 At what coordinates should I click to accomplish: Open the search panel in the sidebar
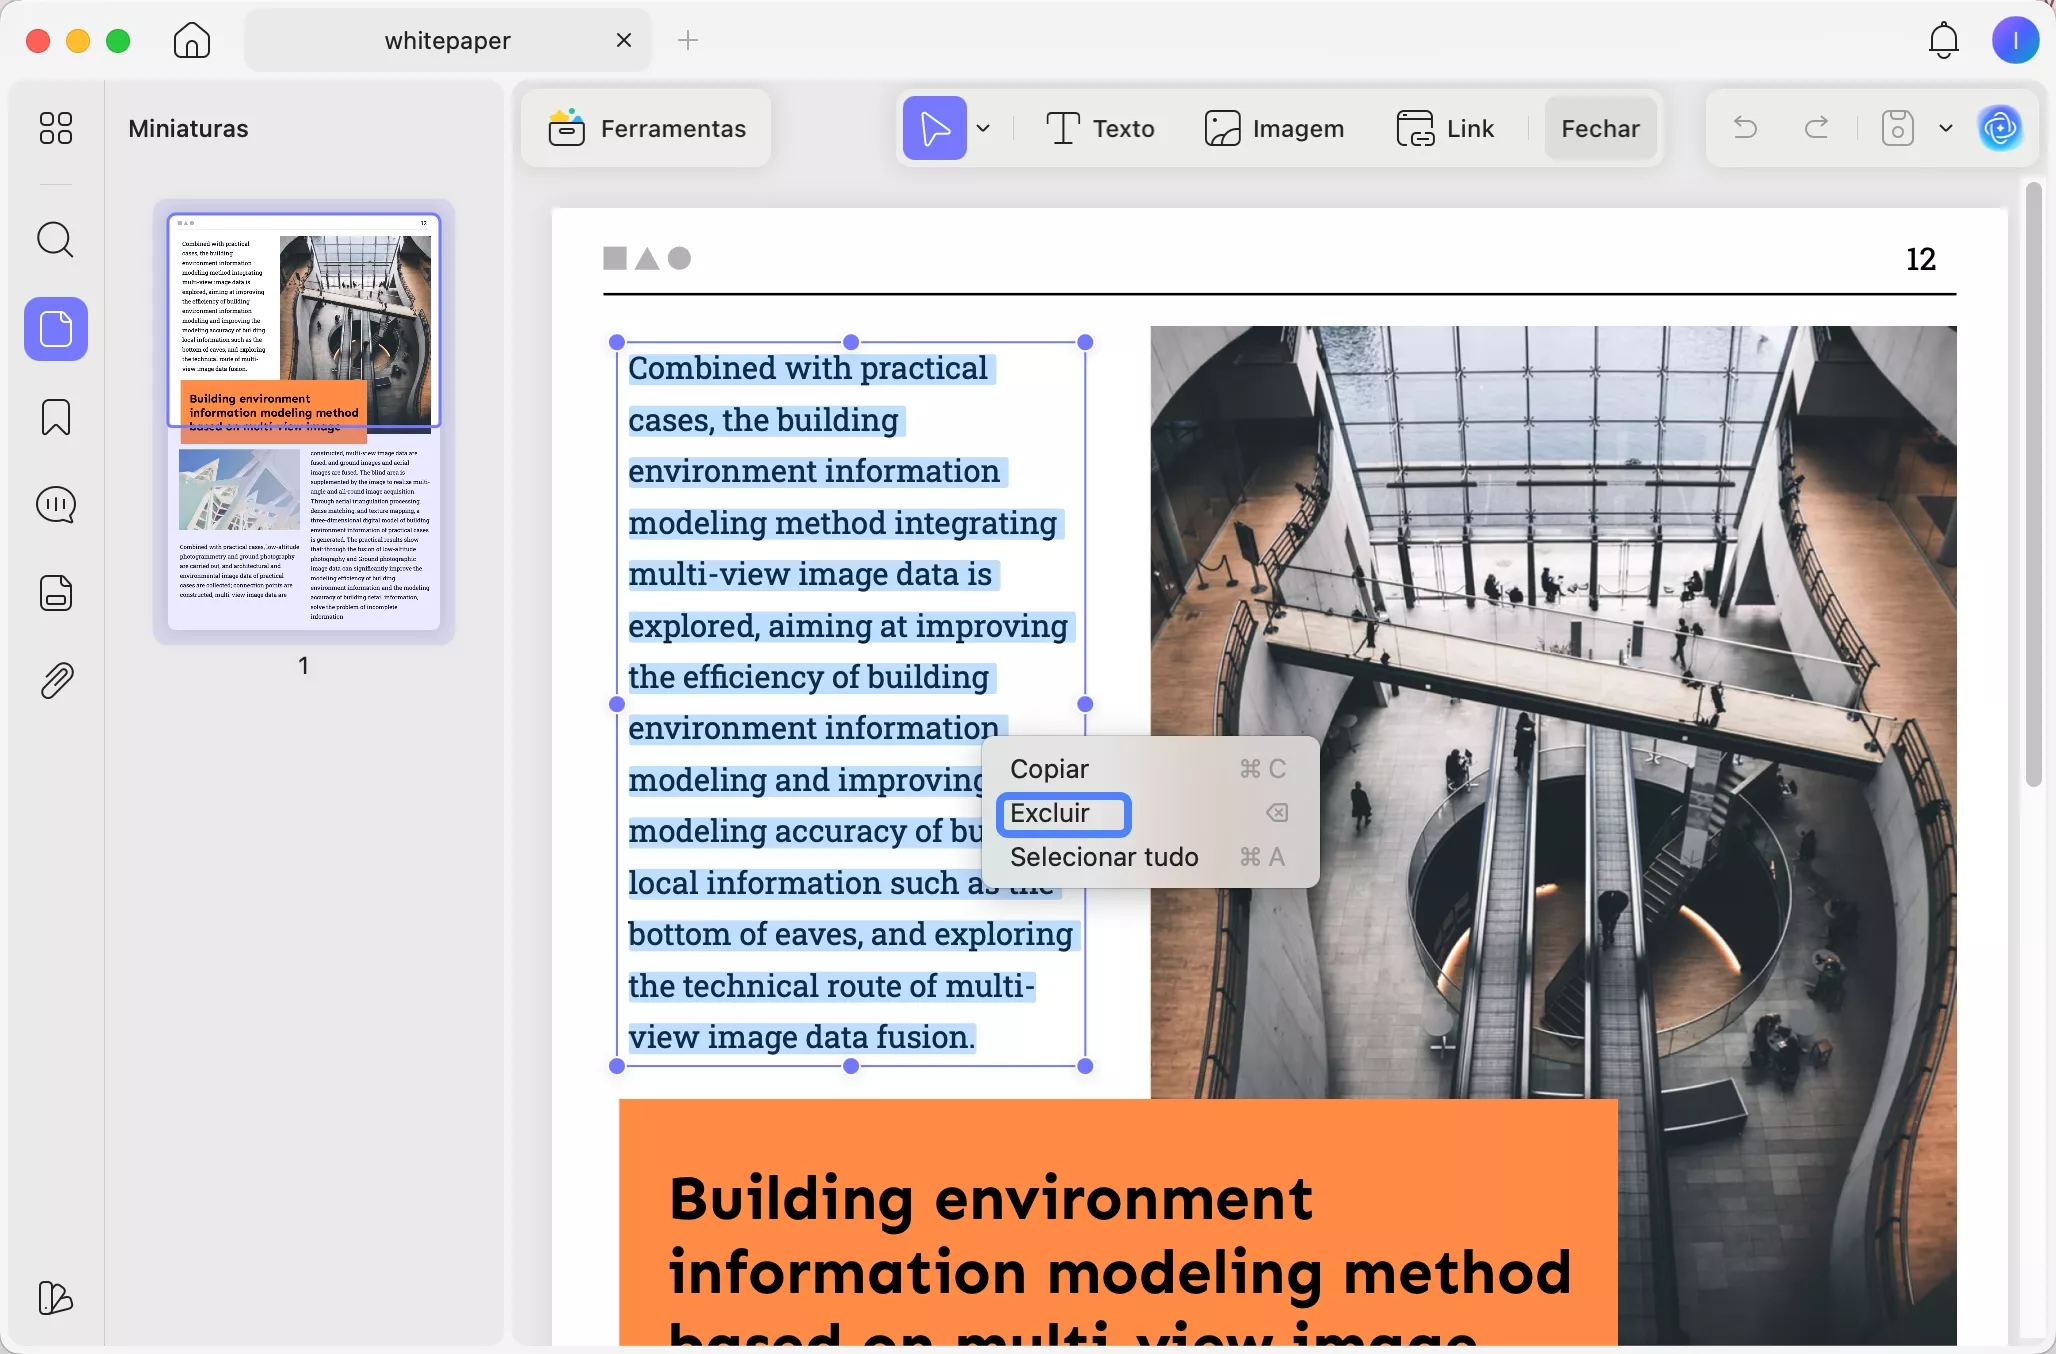point(55,240)
